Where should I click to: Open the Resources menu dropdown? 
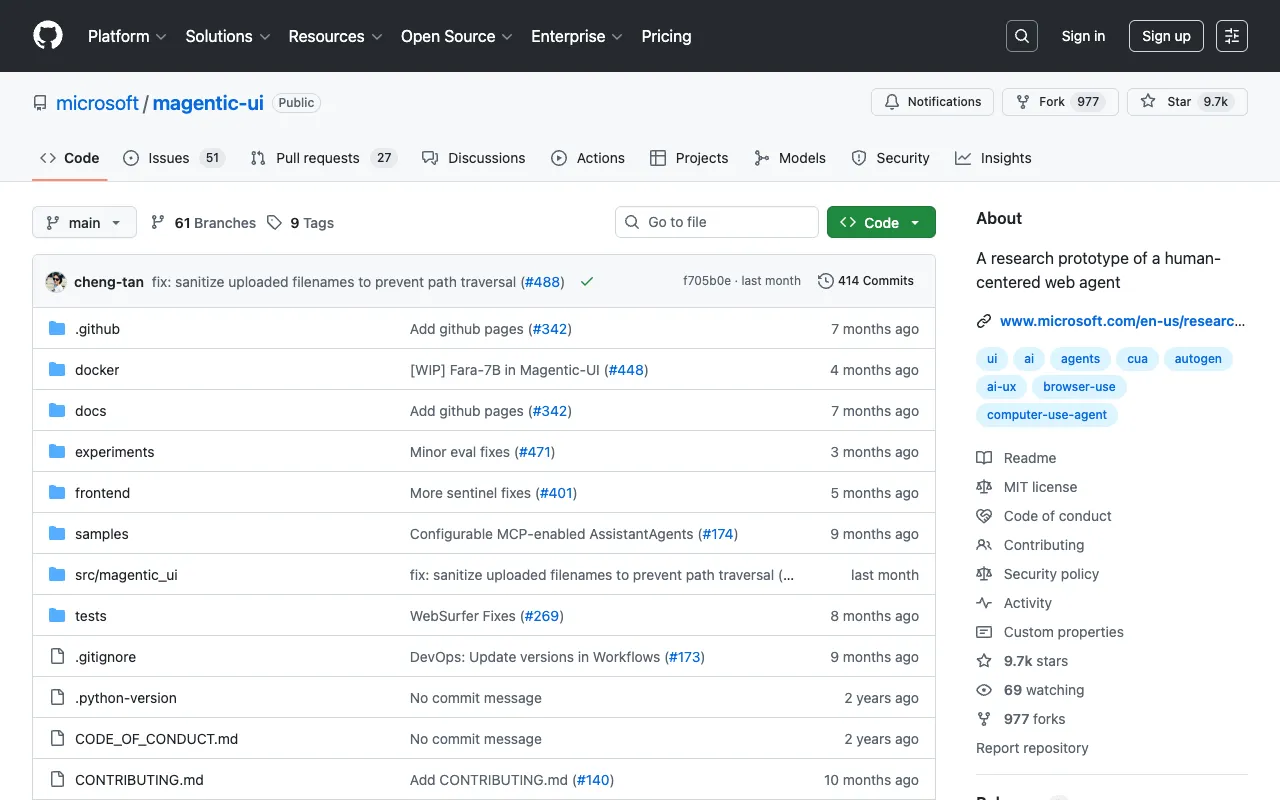pos(335,36)
